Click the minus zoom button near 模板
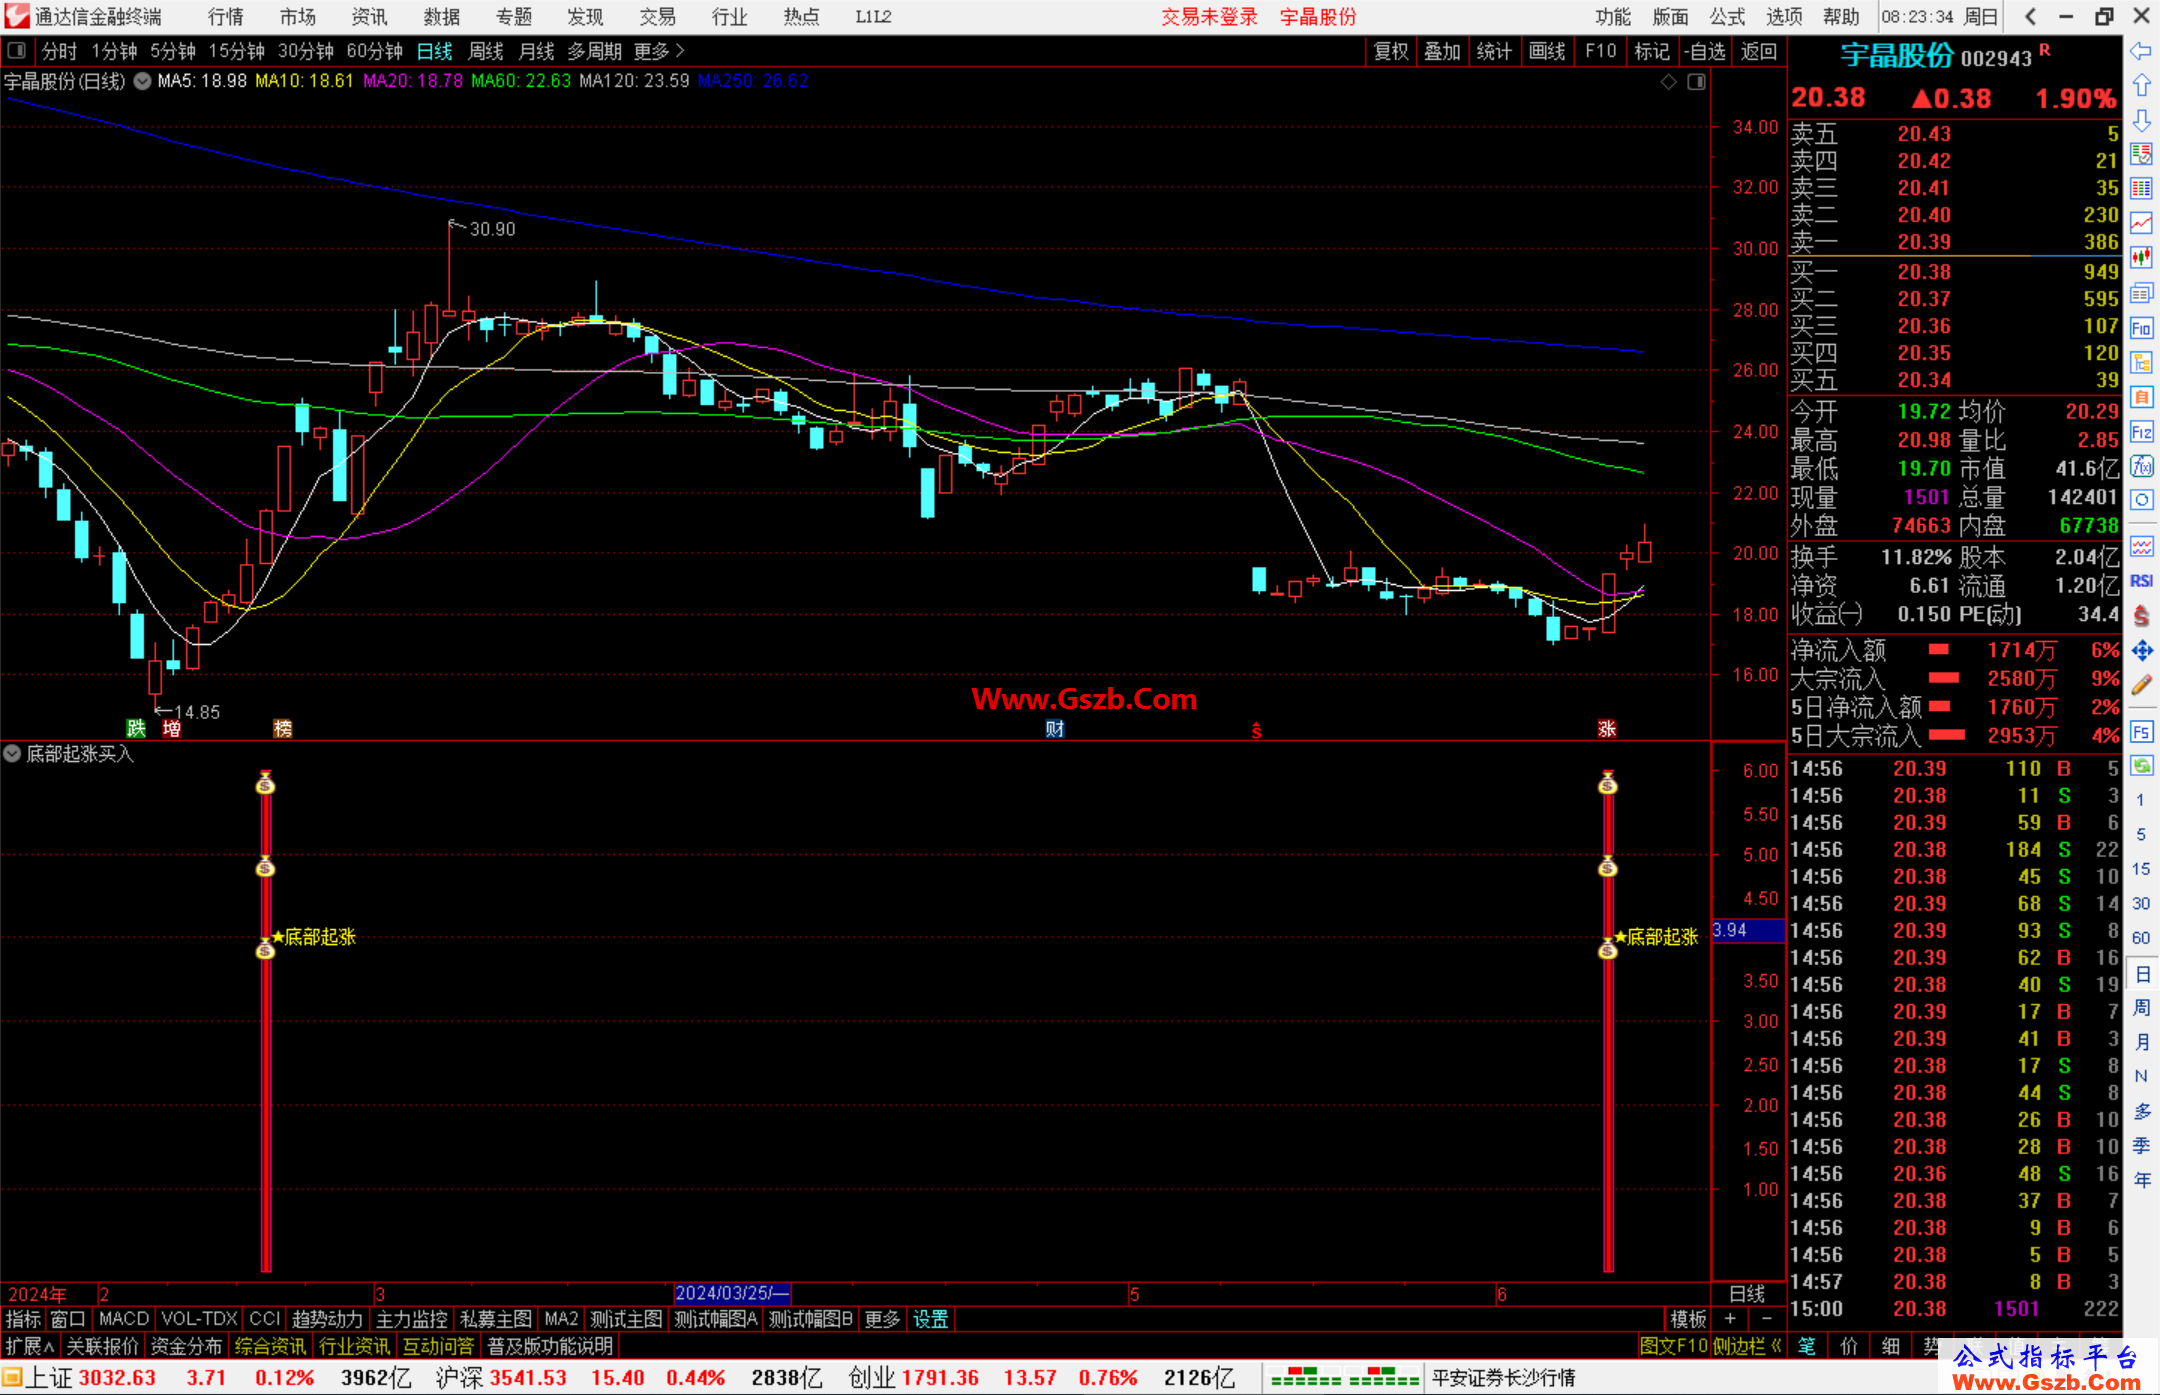Screen dimensions: 2160x1395 (1767, 1320)
